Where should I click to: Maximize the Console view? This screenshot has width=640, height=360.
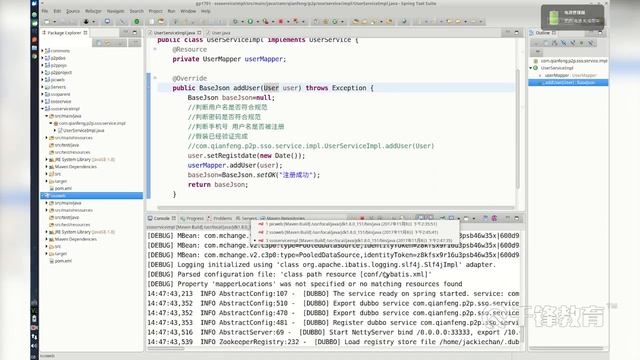click(516, 218)
